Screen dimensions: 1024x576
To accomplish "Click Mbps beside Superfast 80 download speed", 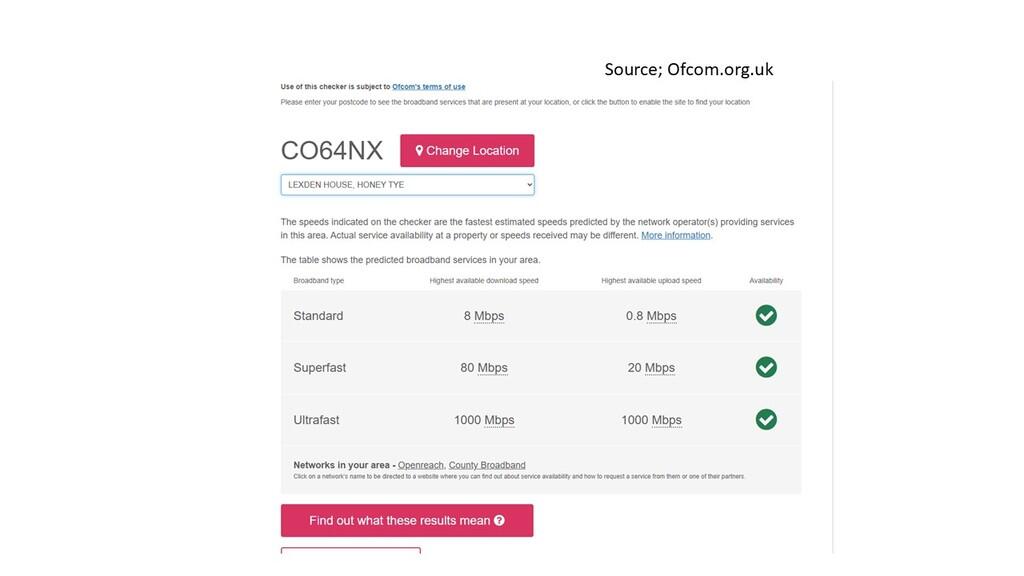I will click(493, 368).
